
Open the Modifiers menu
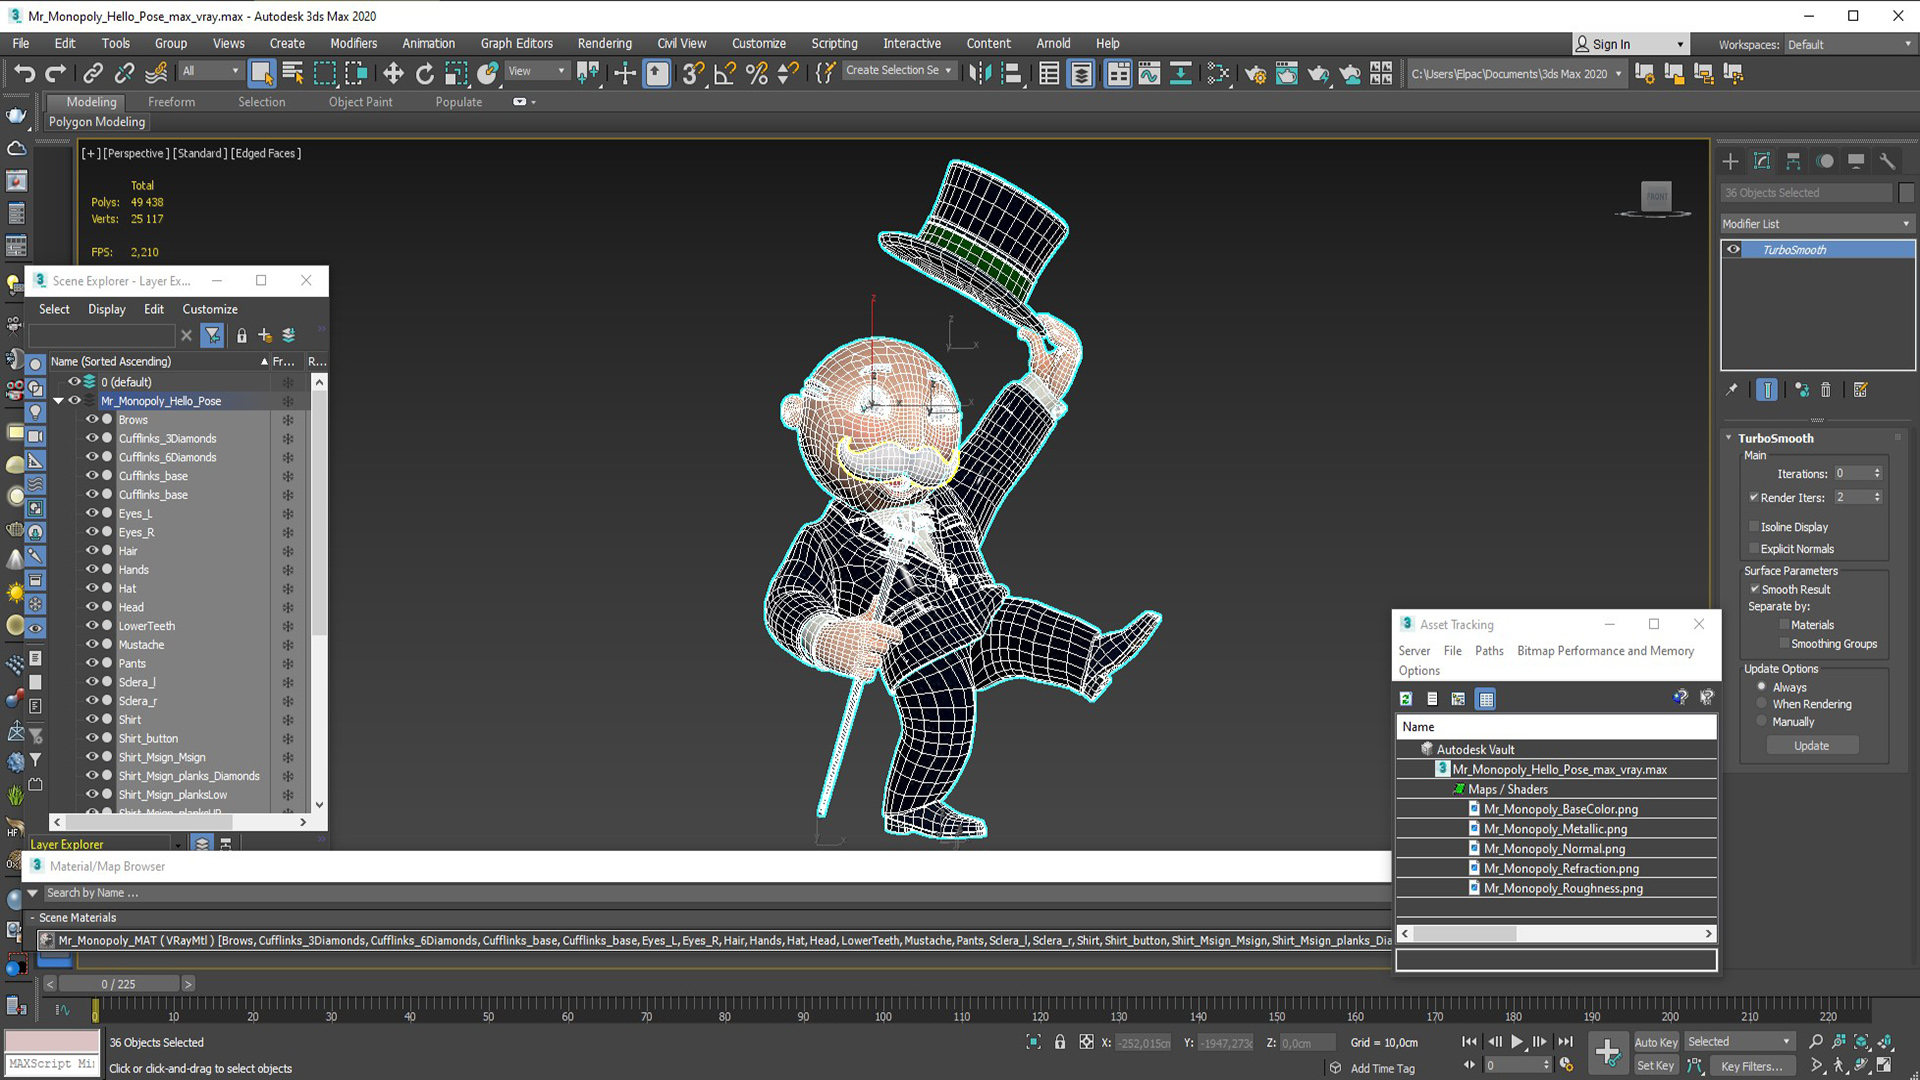354,43
